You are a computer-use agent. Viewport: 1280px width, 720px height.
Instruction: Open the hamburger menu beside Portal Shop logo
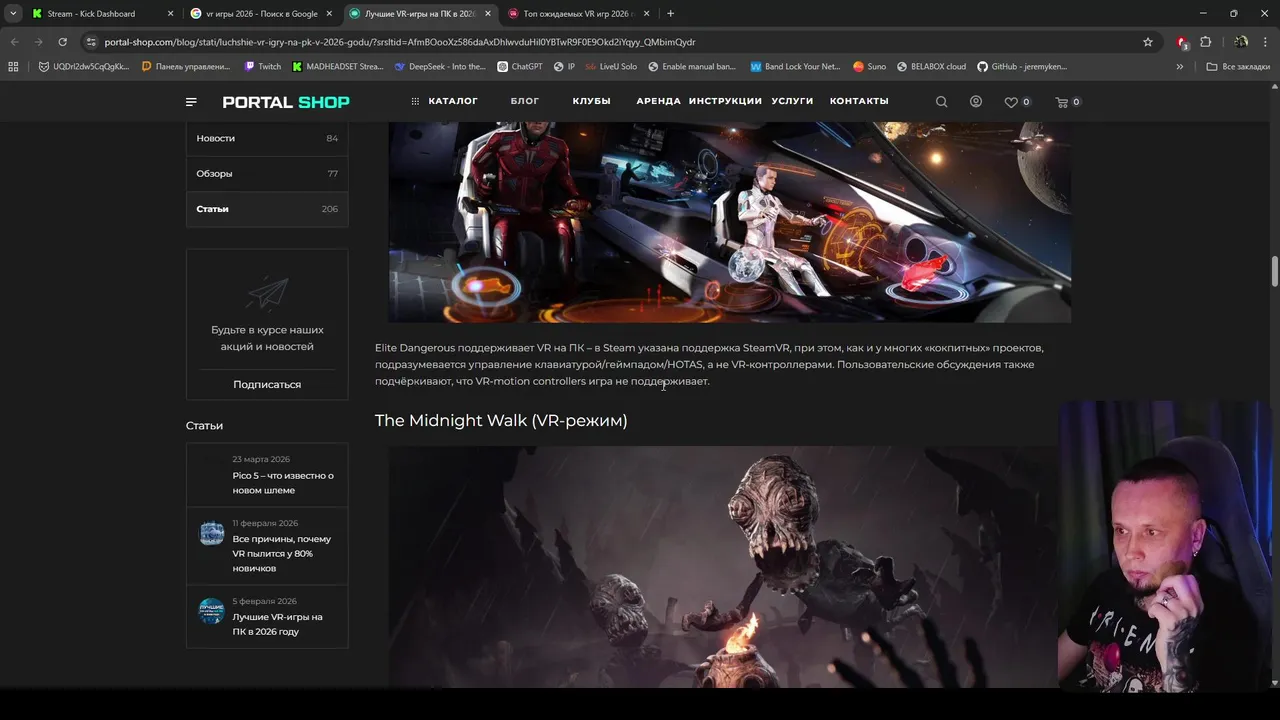click(x=191, y=102)
